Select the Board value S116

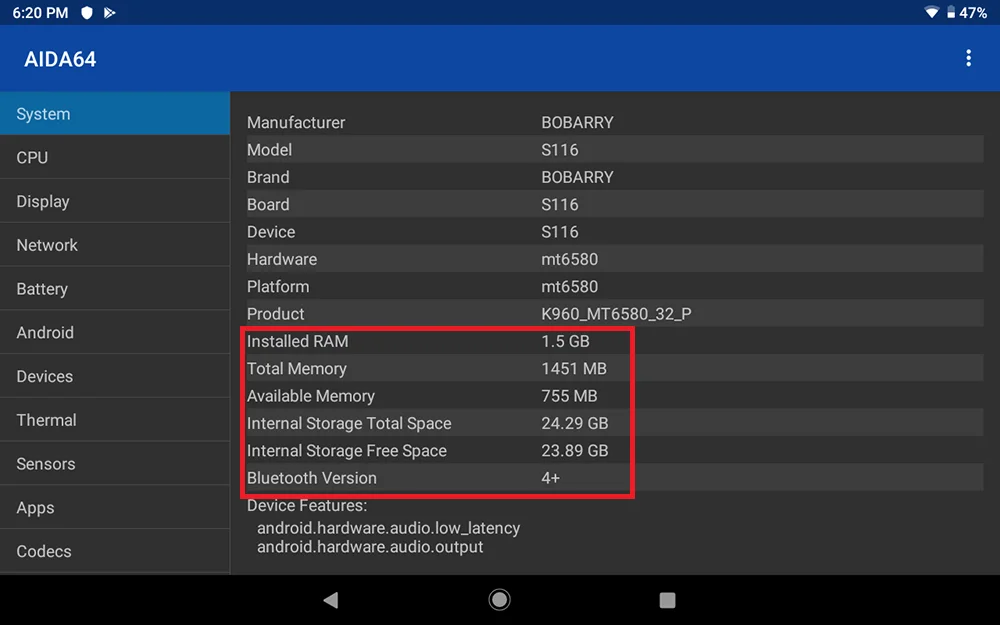[x=560, y=205]
